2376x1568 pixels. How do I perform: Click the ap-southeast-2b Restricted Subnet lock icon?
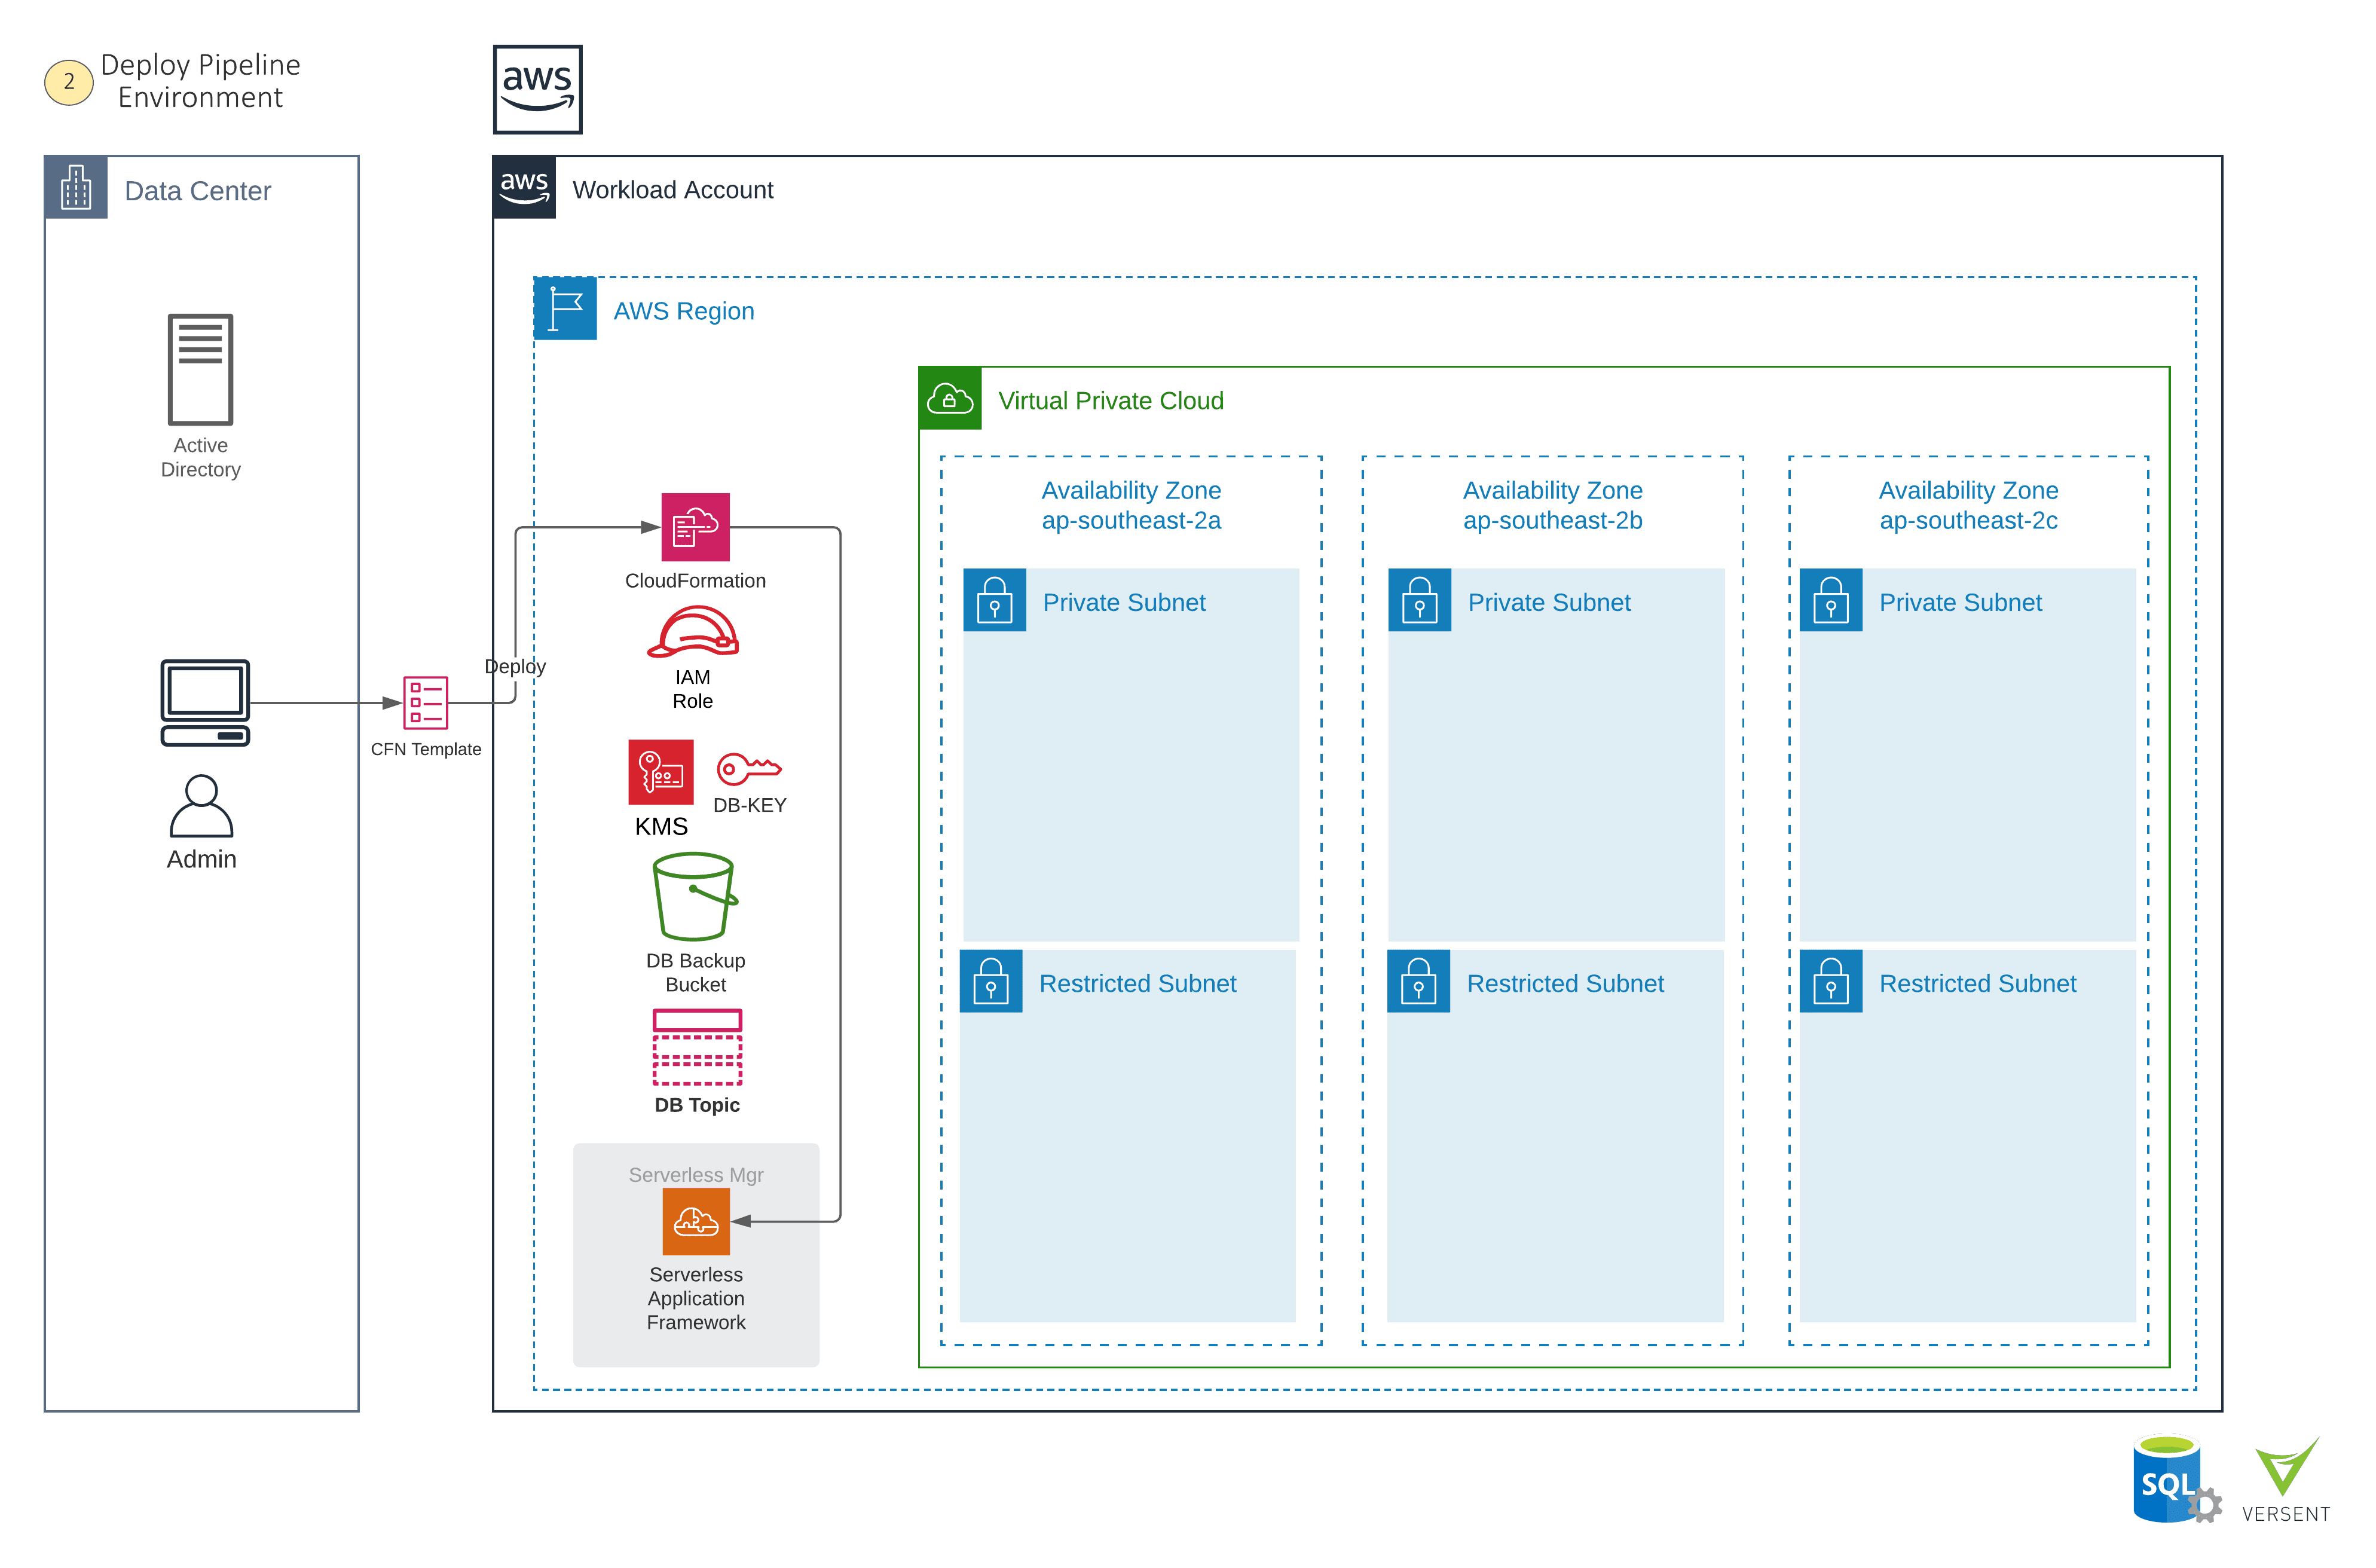[1418, 981]
